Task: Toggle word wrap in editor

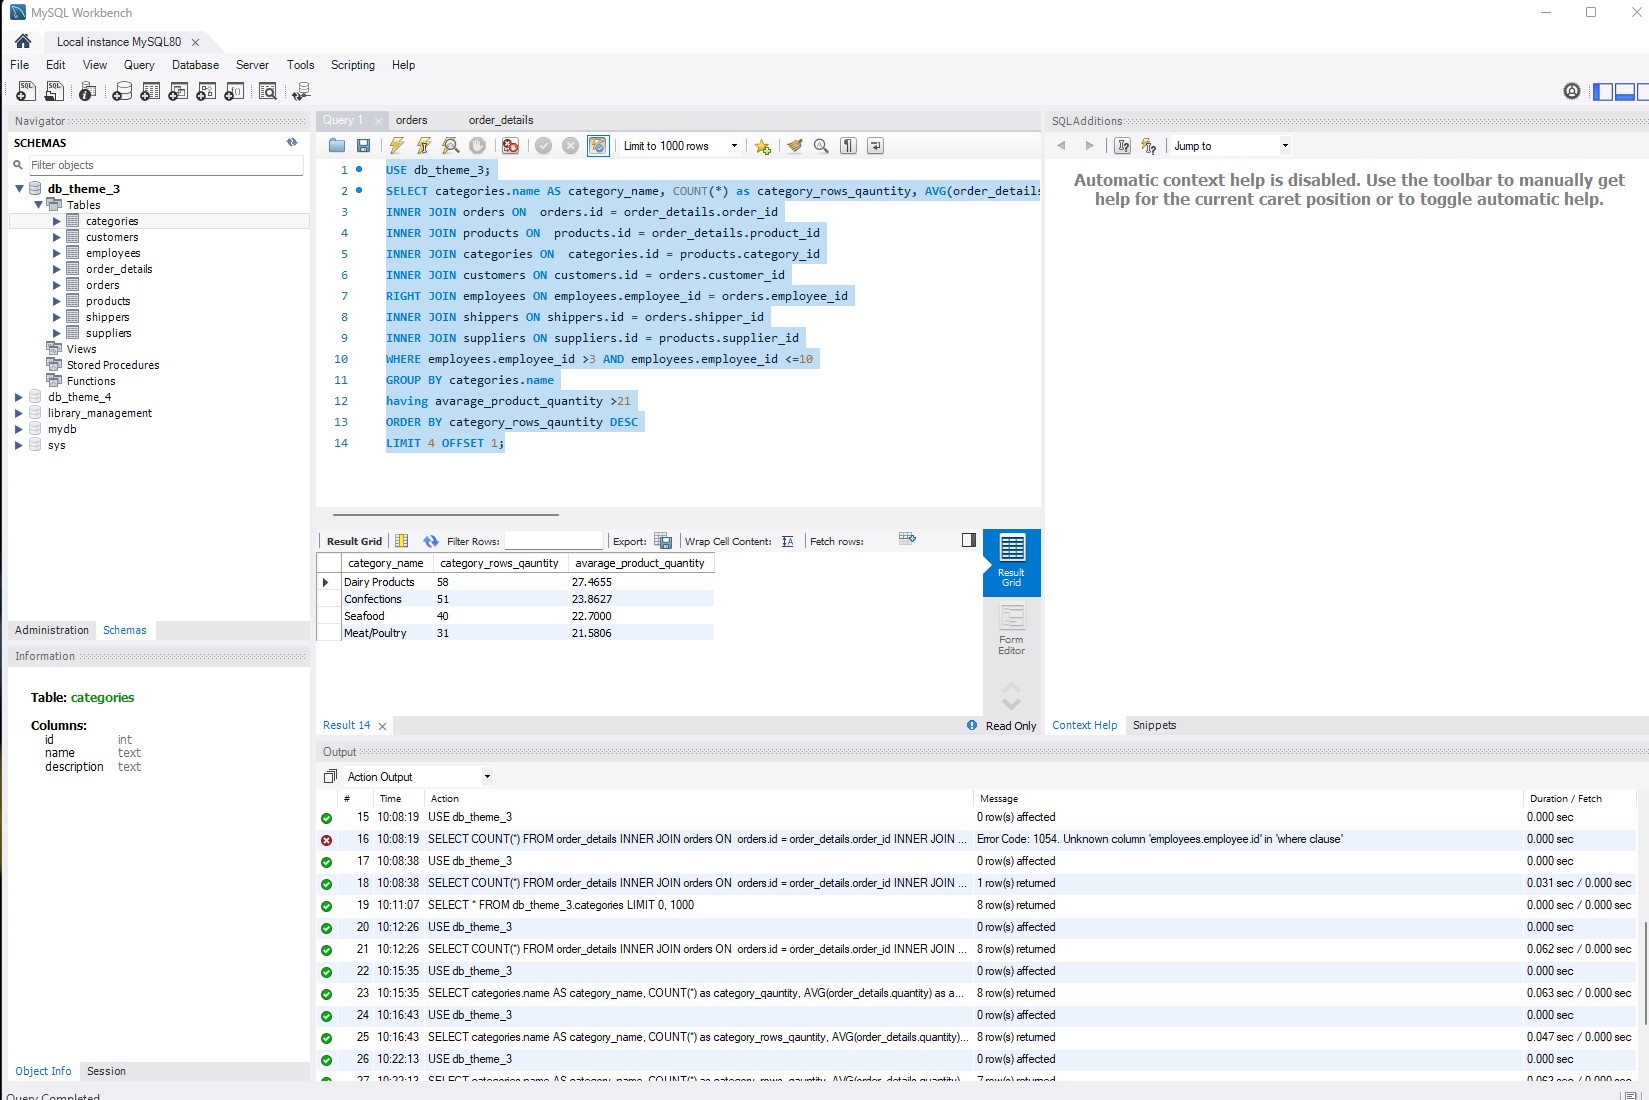Action: pyautogui.click(x=875, y=146)
